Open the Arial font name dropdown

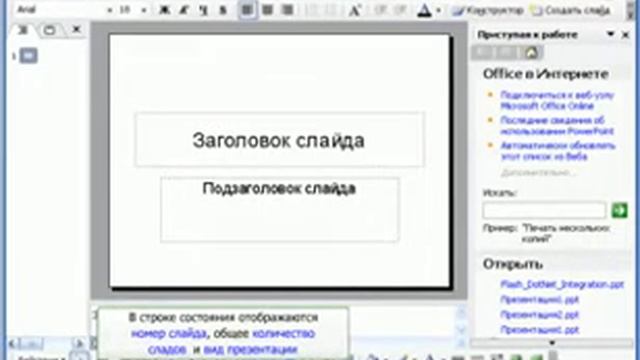pyautogui.click(x=109, y=10)
